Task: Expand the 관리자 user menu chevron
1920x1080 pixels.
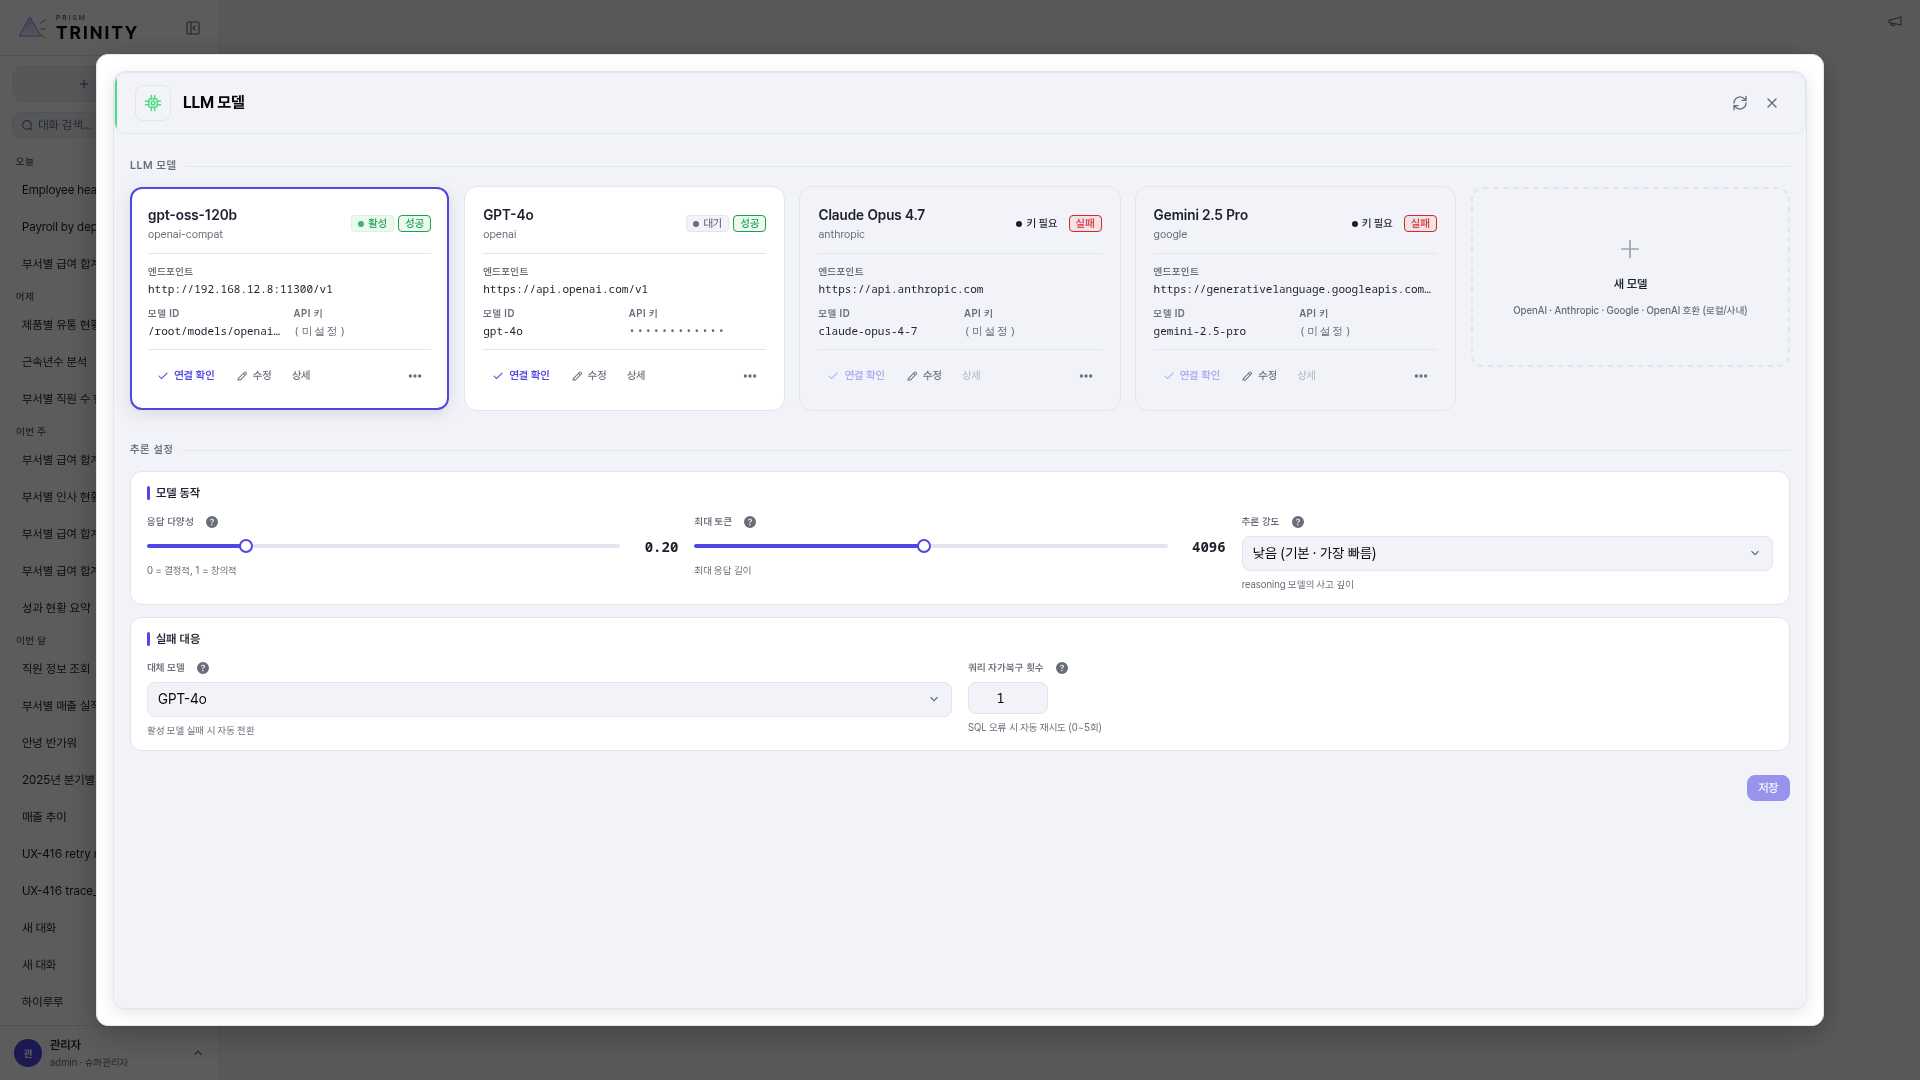Action: click(x=198, y=1053)
